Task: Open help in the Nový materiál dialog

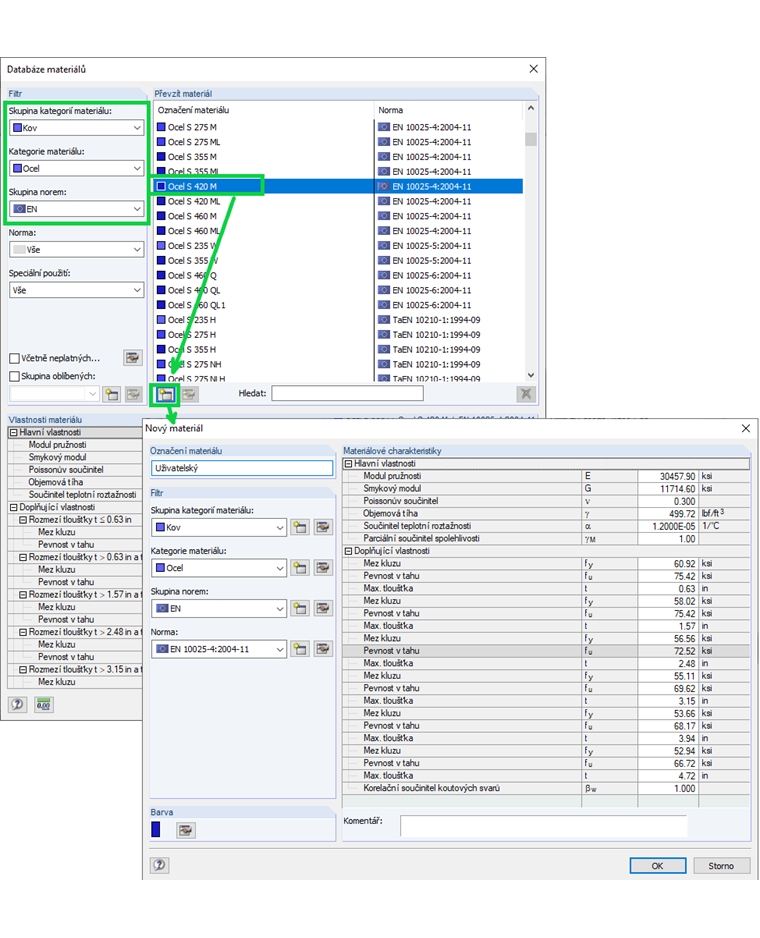Action: pos(160,865)
